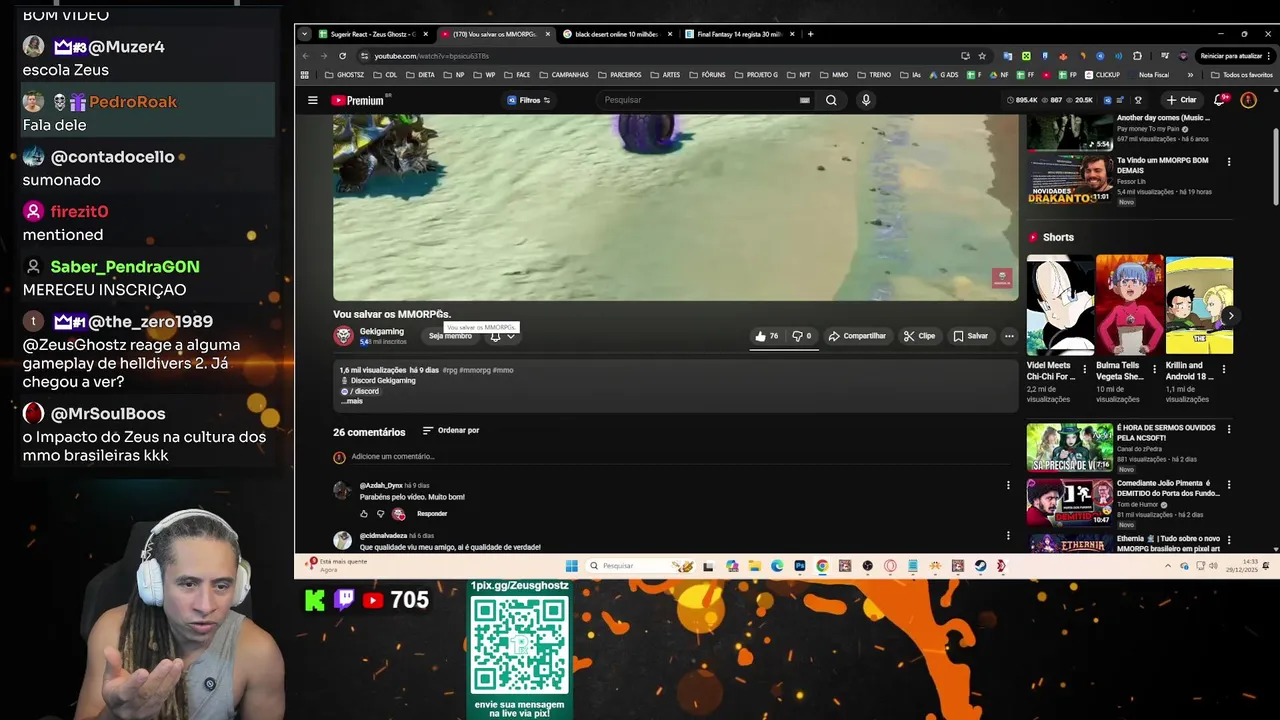Viewport: 1280px width, 720px height.
Task: Click the YouTube Premium logo
Action: [358, 100]
